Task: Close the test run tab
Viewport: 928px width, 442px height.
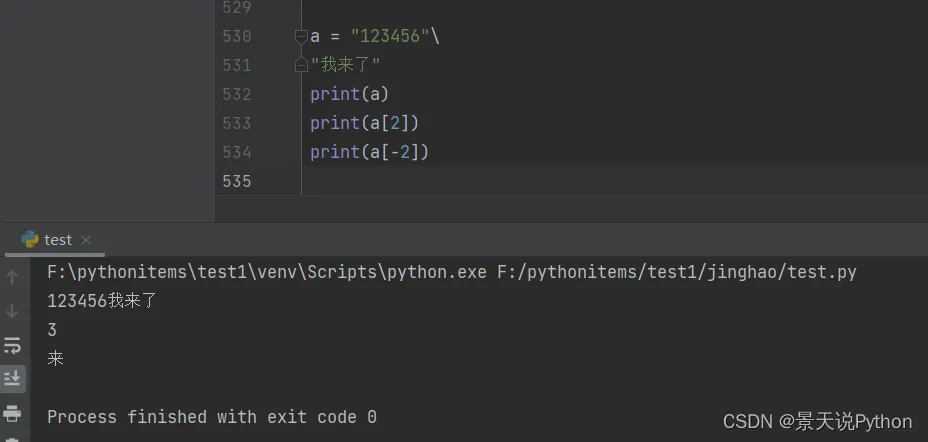Action: (86, 240)
